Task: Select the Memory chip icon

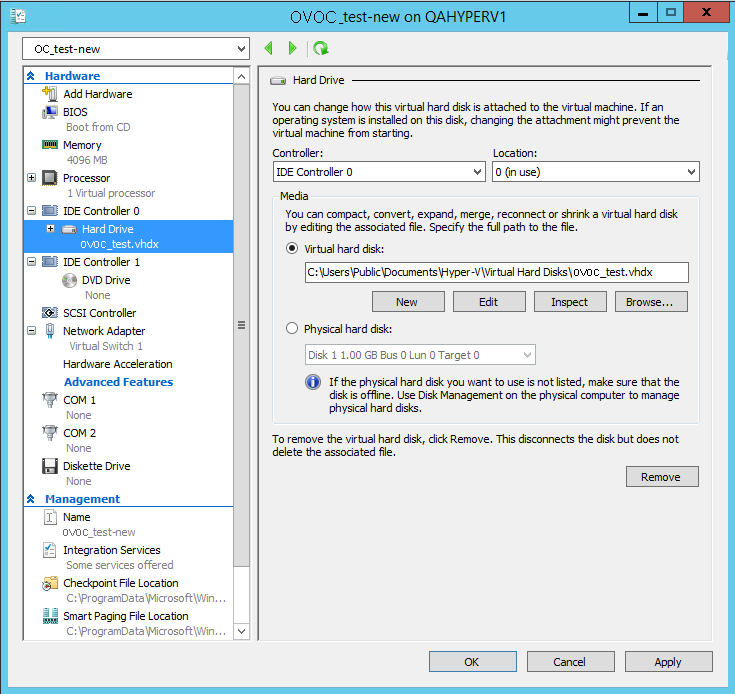Action: click(x=50, y=145)
